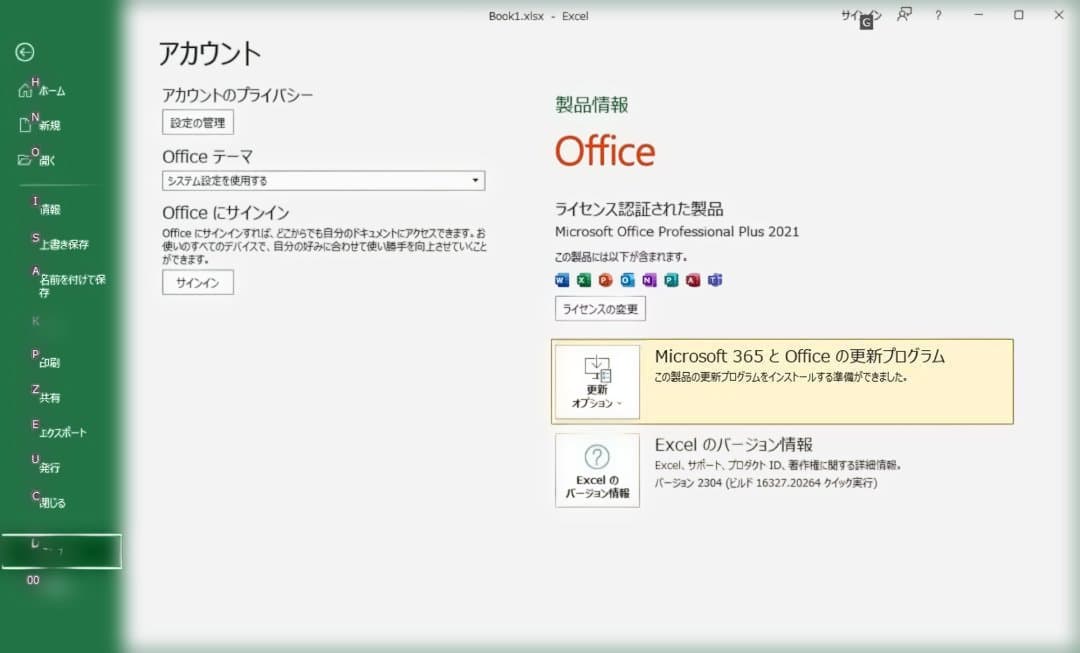Open Help via the question mark icon
This screenshot has height=653, width=1080.
point(937,16)
